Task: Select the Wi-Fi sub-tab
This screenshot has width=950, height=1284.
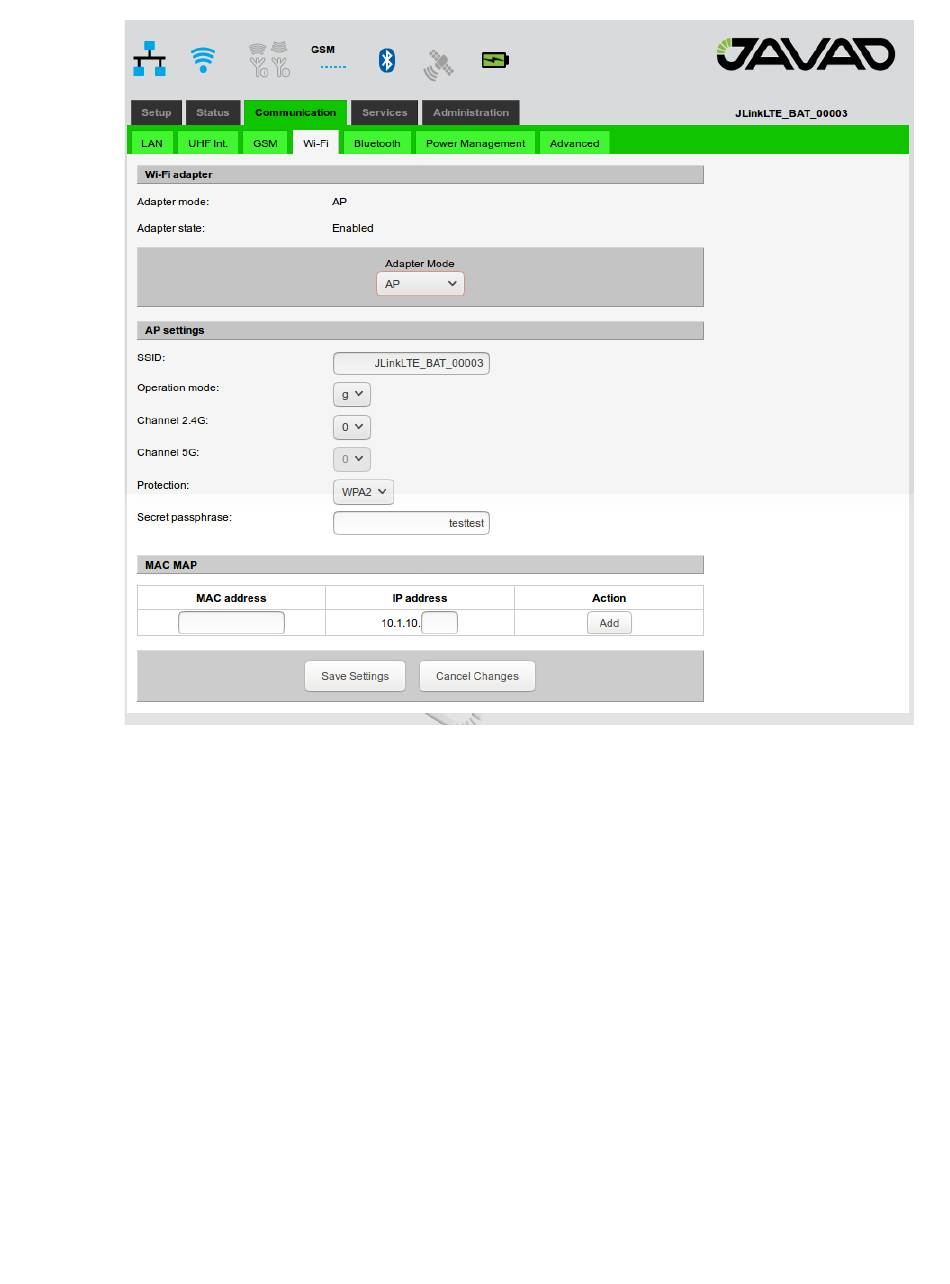Action: tap(316, 143)
